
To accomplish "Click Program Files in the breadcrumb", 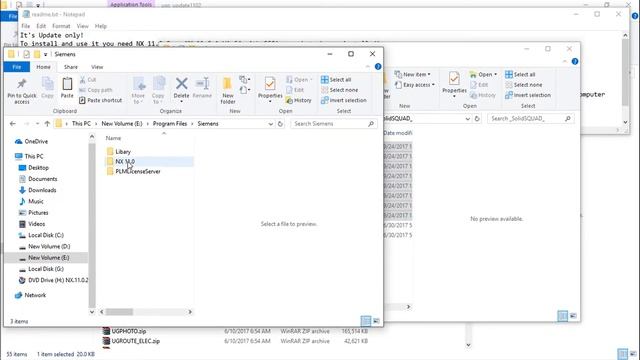I will point(170,124).
